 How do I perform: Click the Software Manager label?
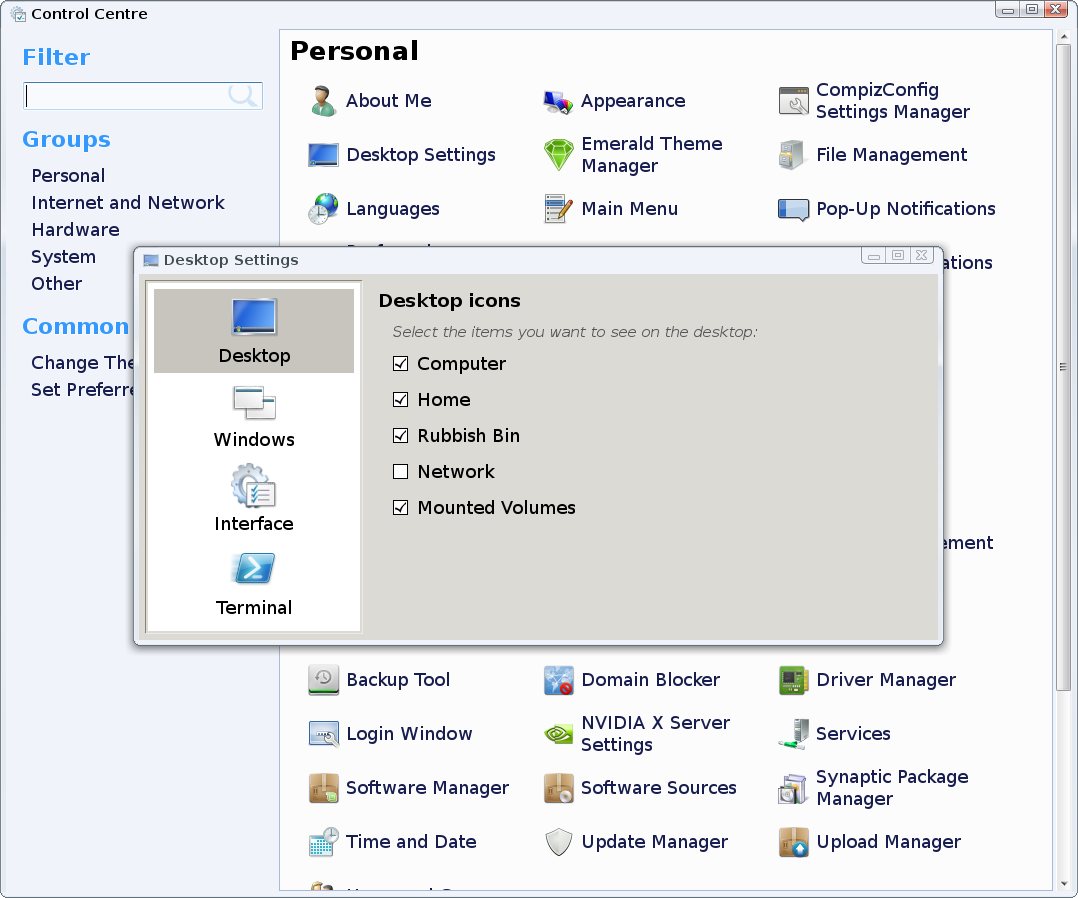(x=428, y=788)
